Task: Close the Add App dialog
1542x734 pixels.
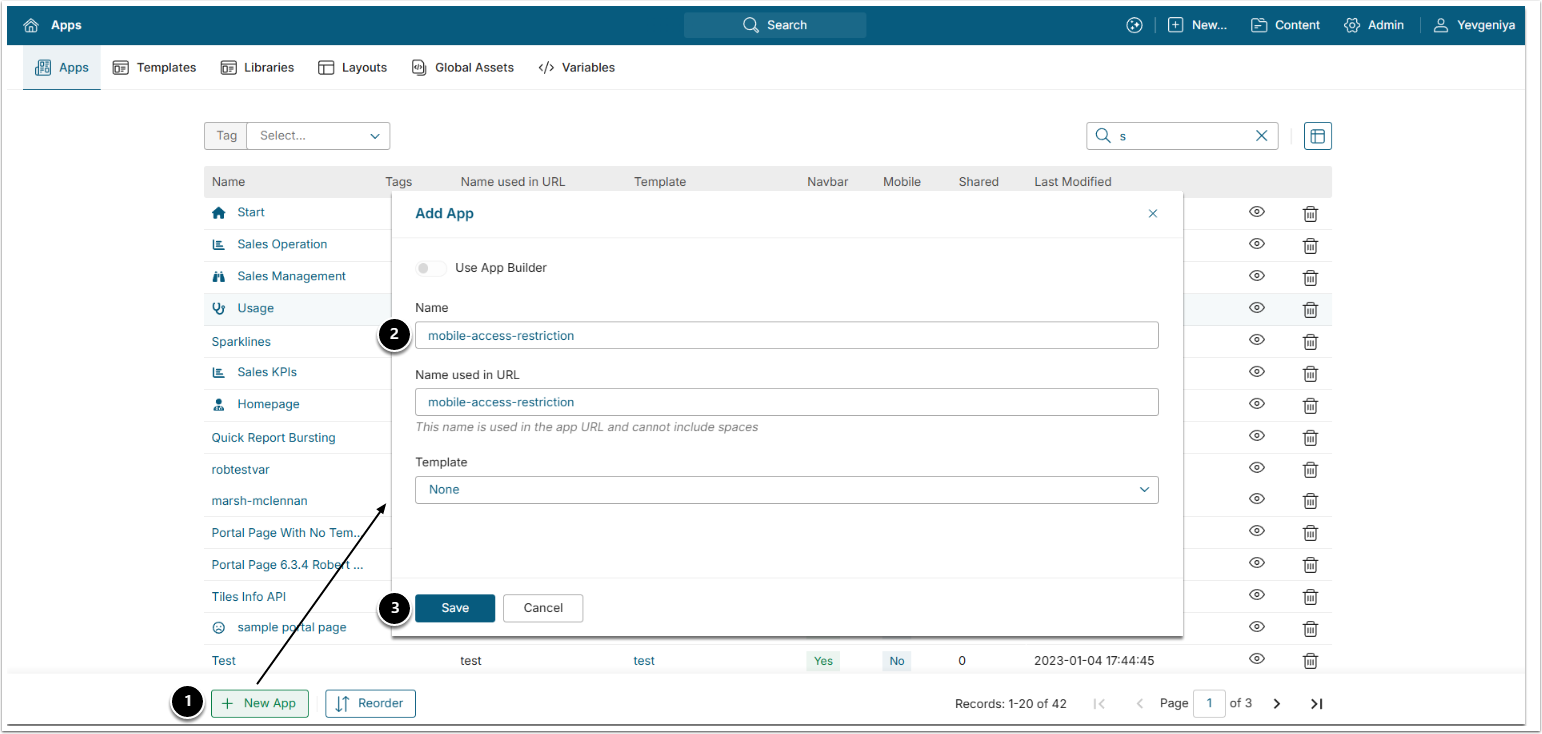Action: 1153,213
